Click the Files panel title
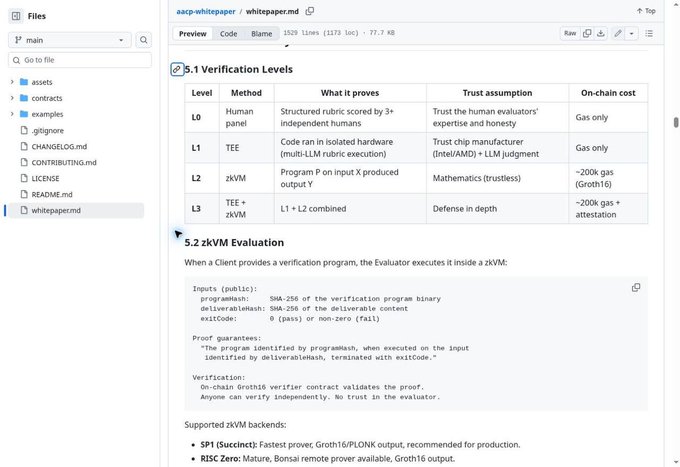 tap(36, 16)
